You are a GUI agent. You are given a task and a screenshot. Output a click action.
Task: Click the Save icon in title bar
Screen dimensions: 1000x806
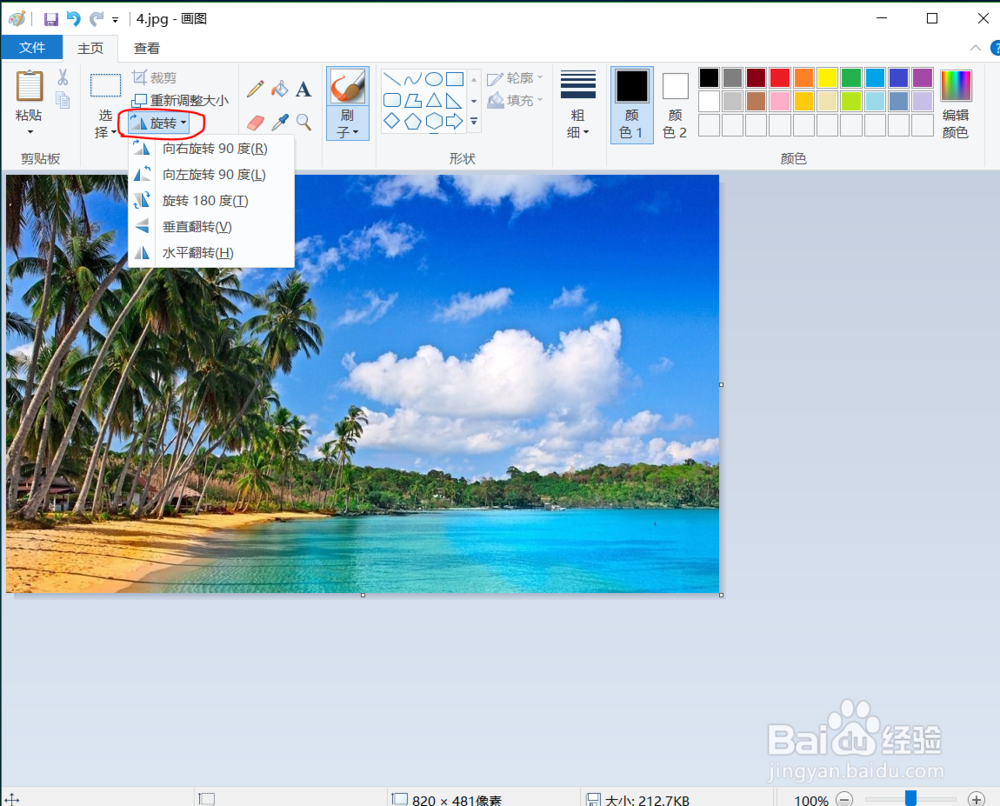tap(51, 19)
